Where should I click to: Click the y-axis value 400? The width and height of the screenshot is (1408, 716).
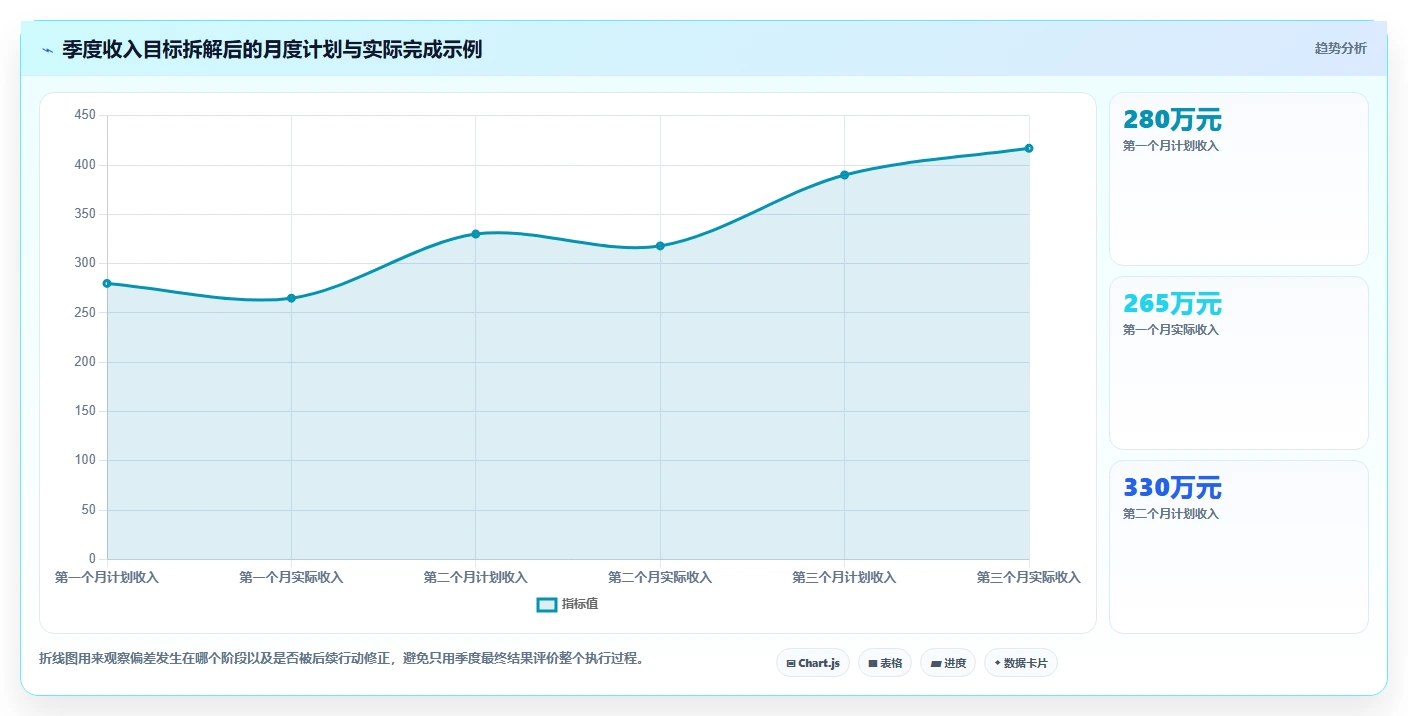point(85,164)
